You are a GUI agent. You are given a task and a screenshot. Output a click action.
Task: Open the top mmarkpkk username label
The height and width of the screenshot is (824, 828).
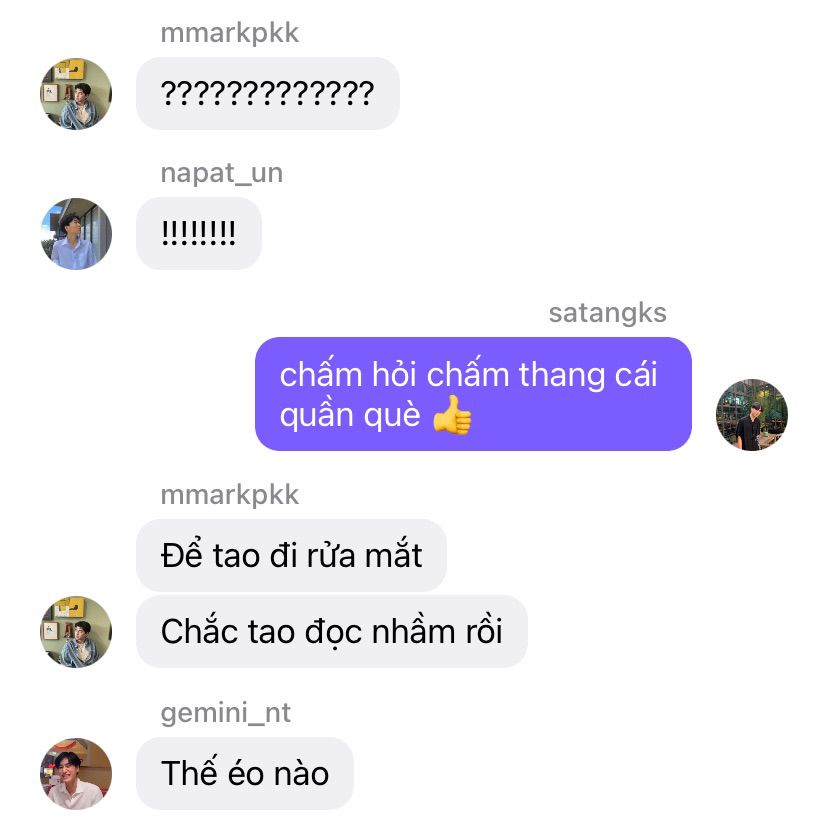230,33
